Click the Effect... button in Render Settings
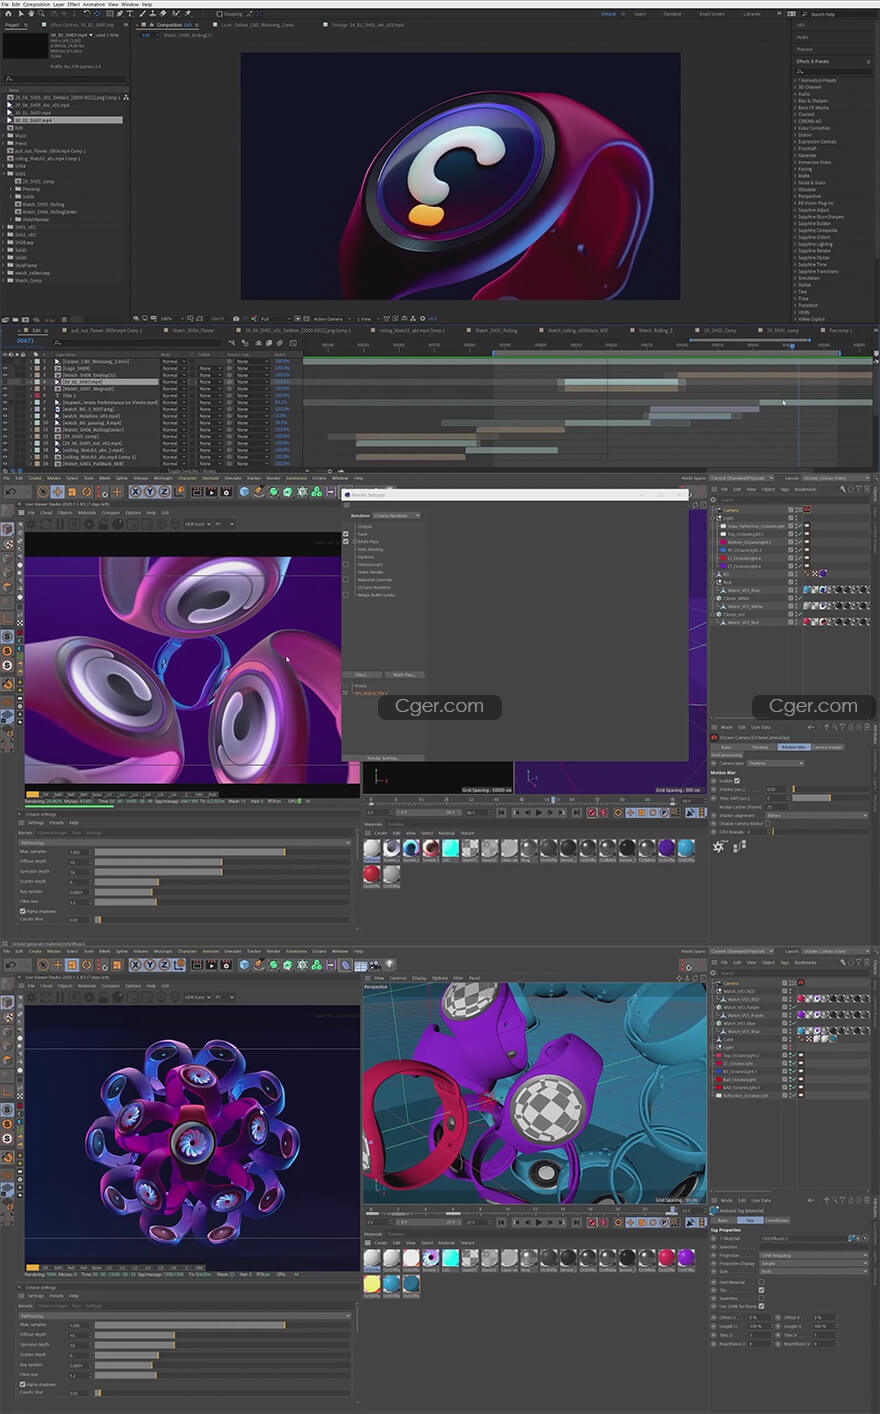This screenshot has height=1414, width=880. [362, 675]
